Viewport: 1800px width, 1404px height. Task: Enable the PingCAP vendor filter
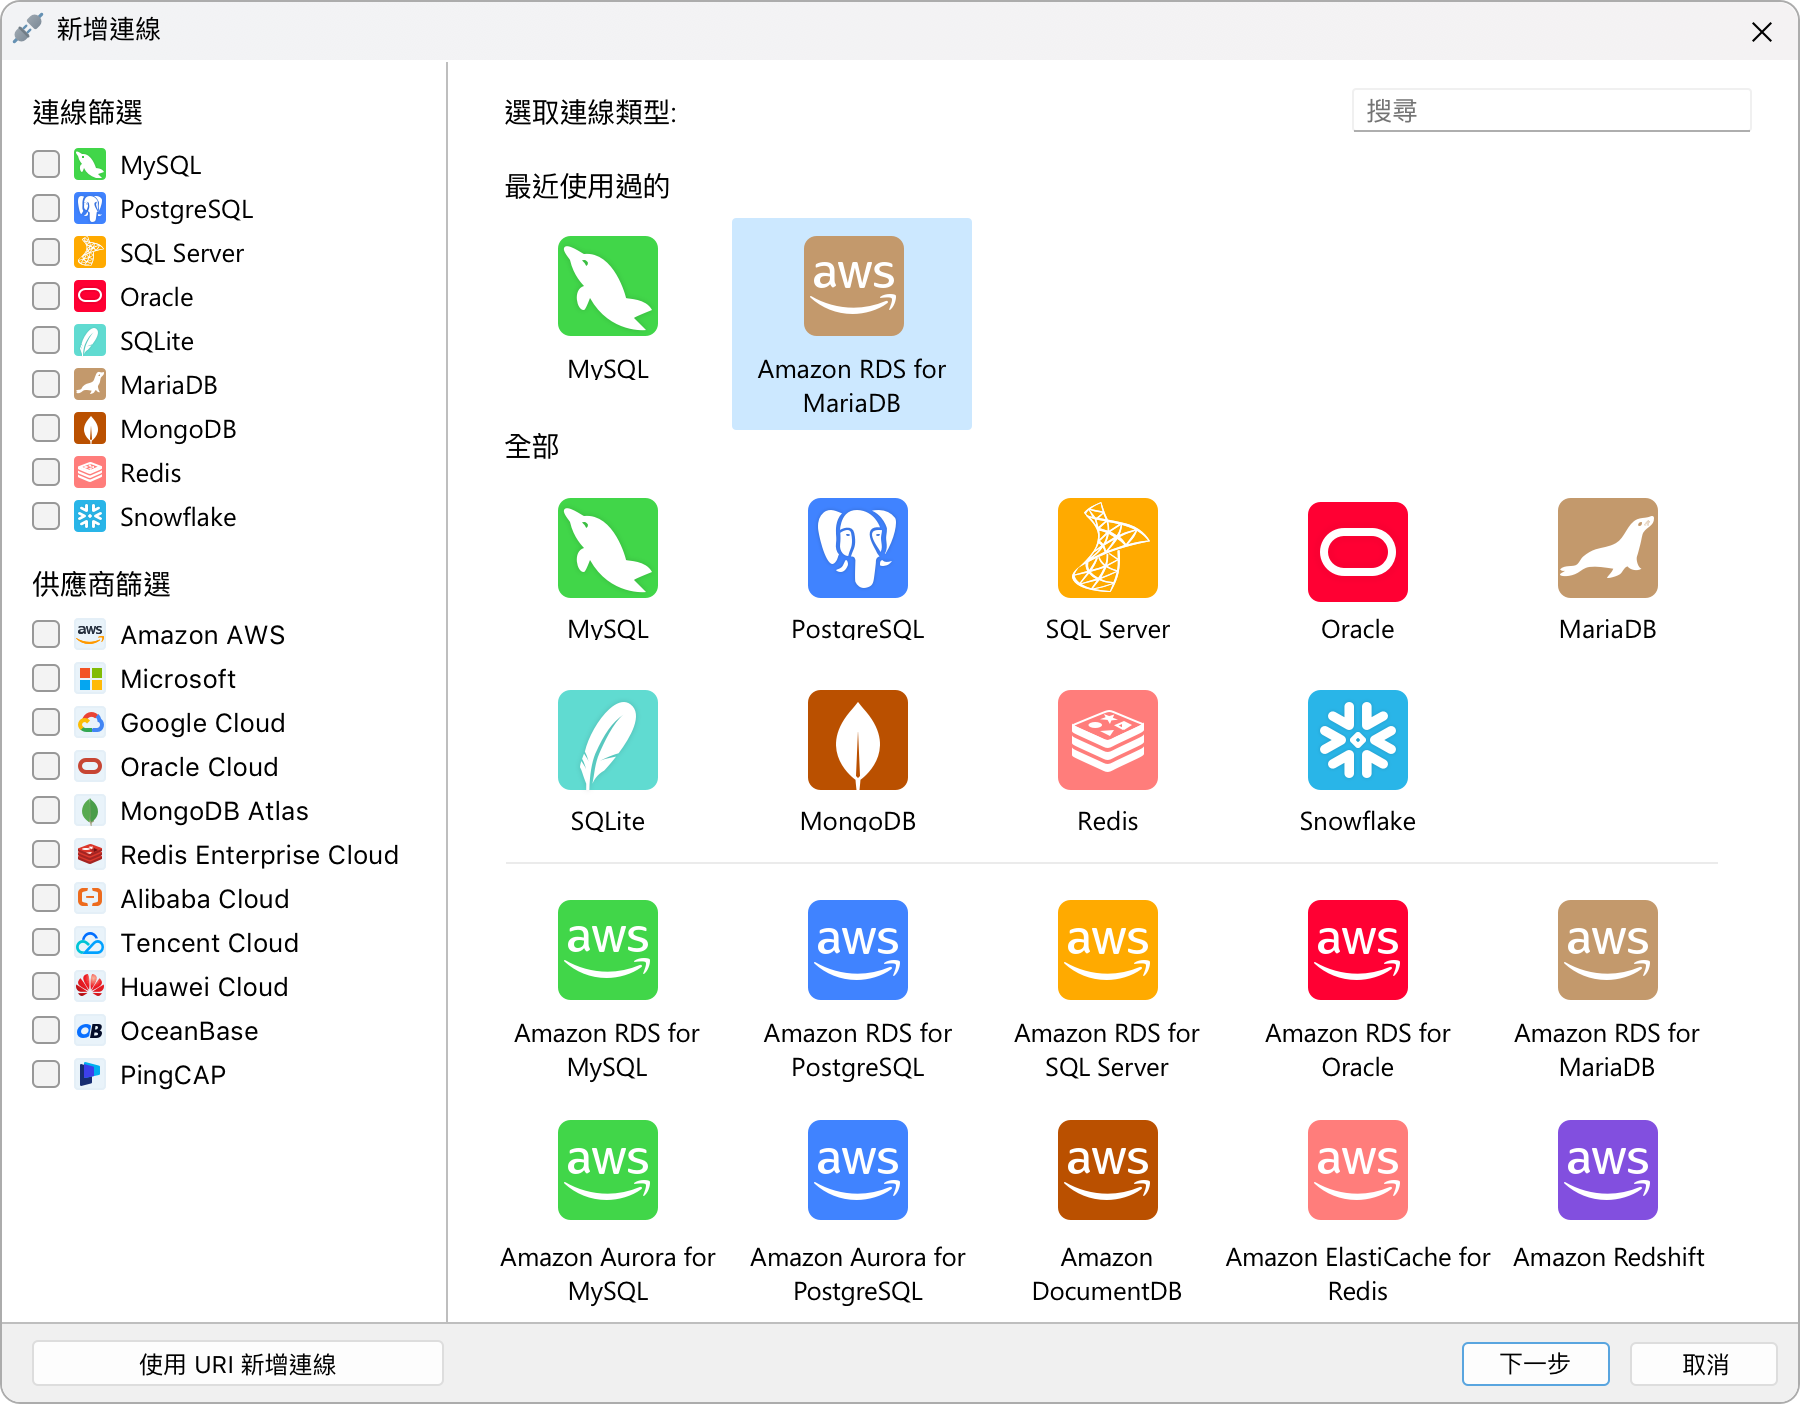pyautogui.click(x=46, y=1074)
